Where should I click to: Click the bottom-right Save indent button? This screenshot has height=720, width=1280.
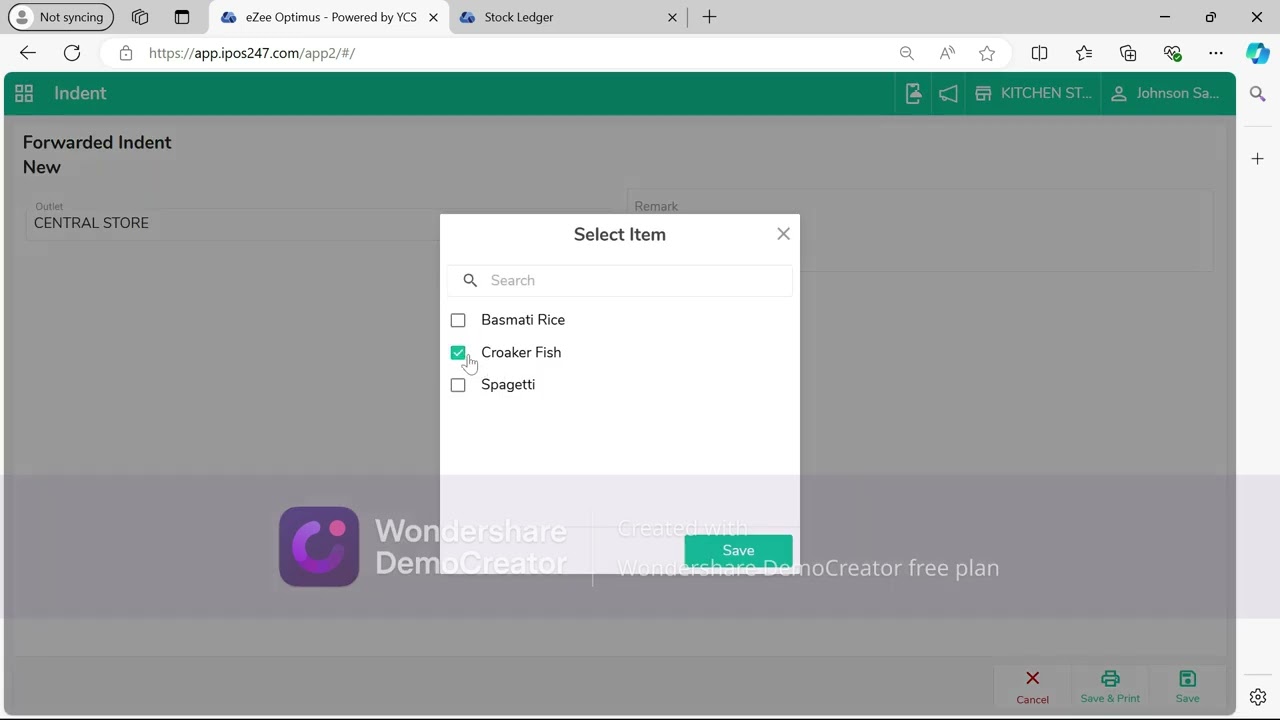1187,687
